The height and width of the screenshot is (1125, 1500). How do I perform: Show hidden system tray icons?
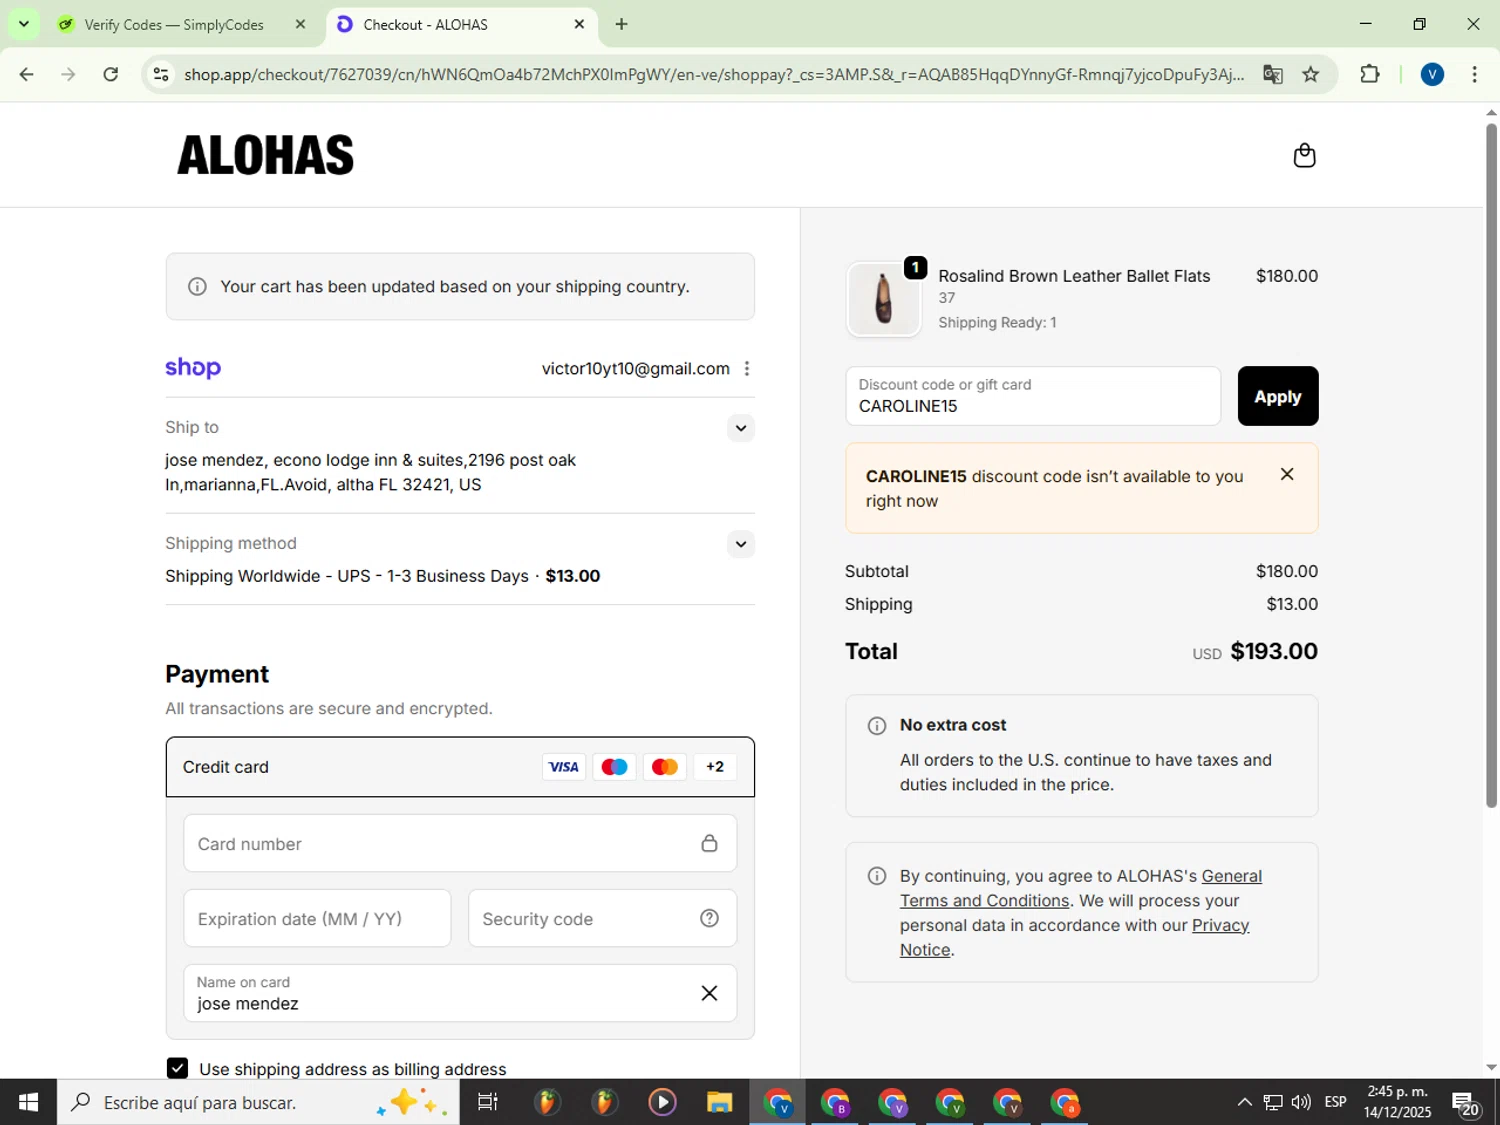[x=1244, y=1102]
